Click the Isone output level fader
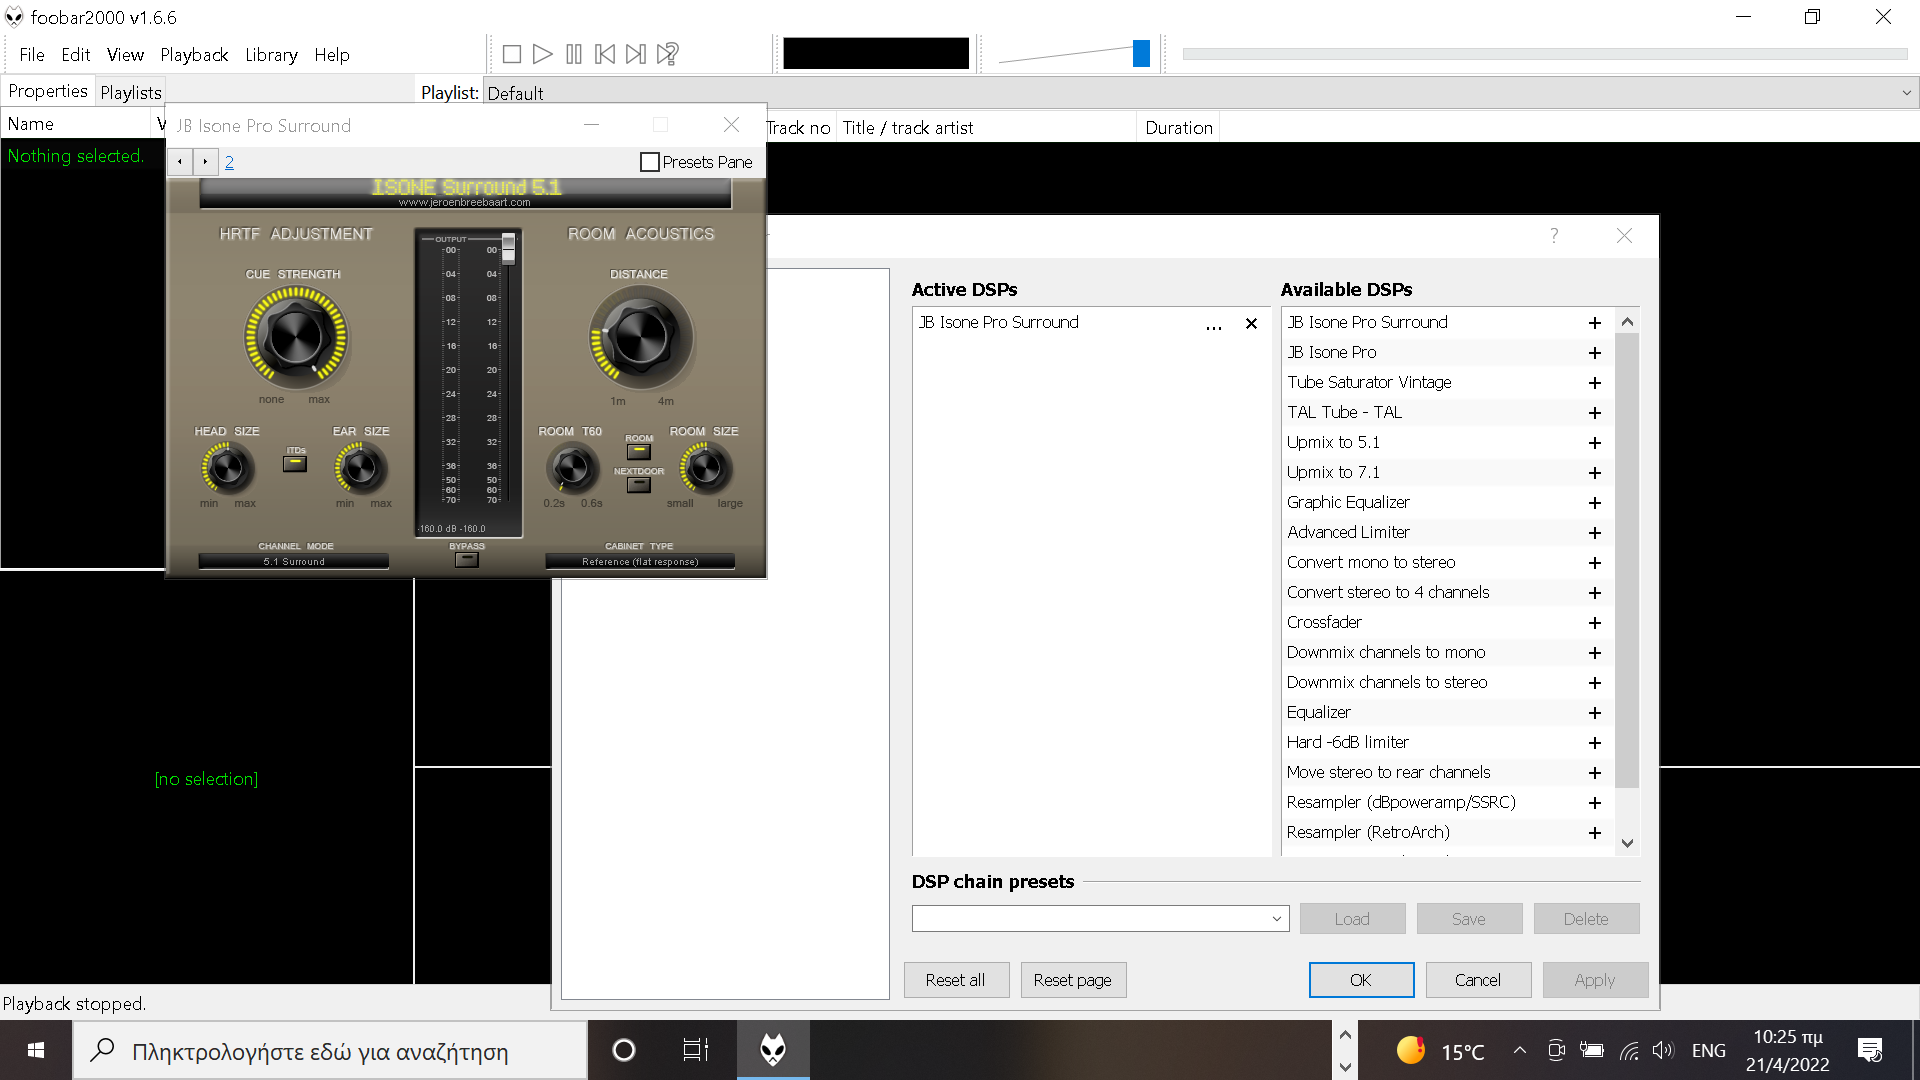 (508, 248)
